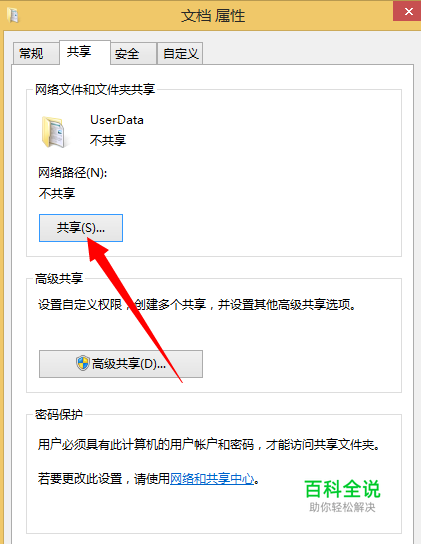Go to the 自定义 tab
The height and width of the screenshot is (544, 421).
[x=180, y=54]
